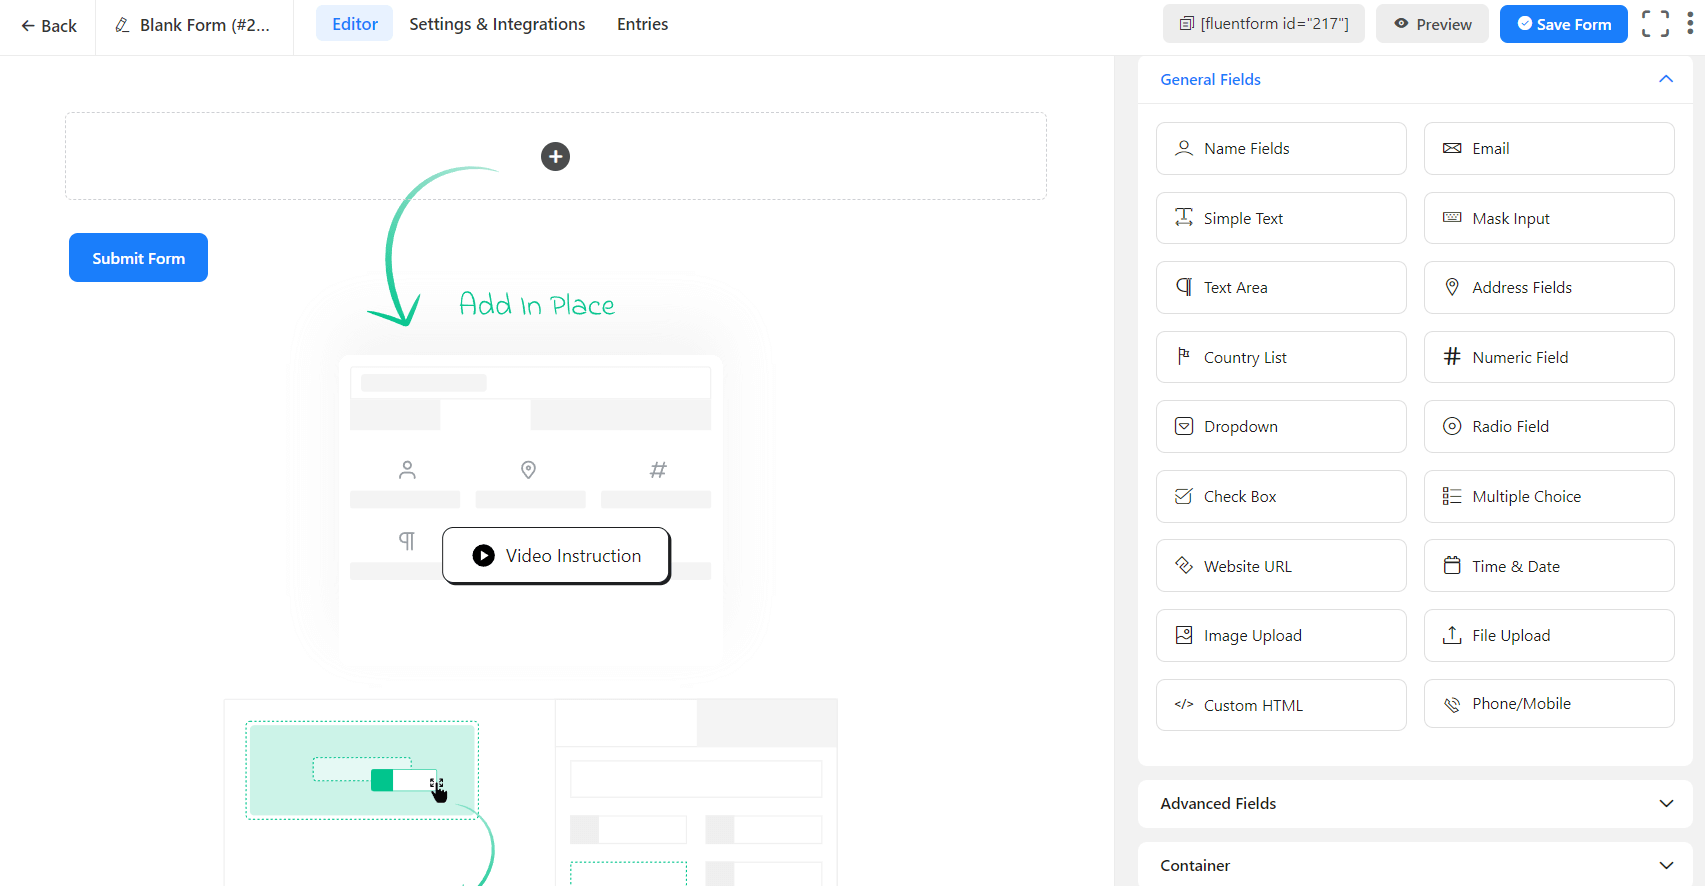Expand the Advanced Fields section
The width and height of the screenshot is (1705, 886).
[x=1665, y=804]
